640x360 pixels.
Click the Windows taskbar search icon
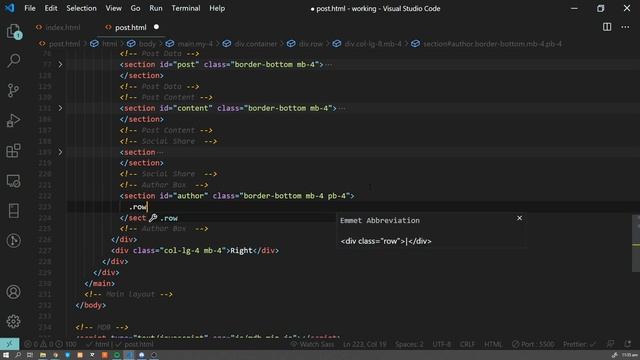18,355
